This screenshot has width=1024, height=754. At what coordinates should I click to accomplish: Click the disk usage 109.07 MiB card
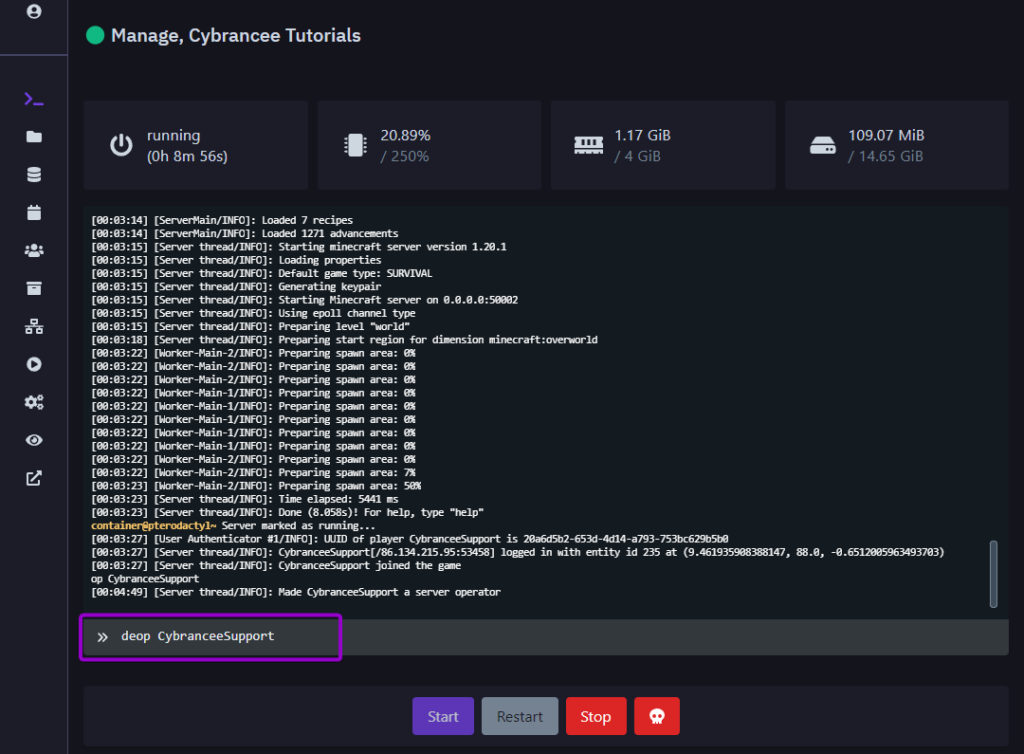[x=896, y=145]
